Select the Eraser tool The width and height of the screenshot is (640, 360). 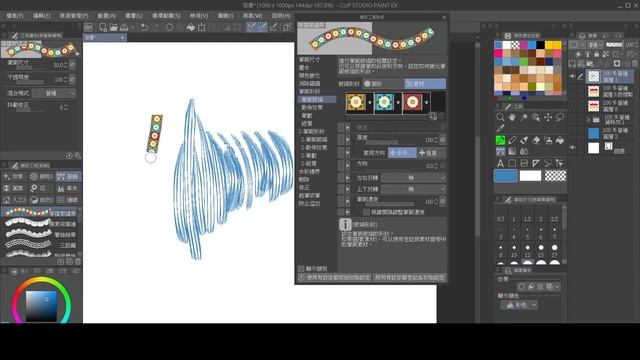pos(536,140)
